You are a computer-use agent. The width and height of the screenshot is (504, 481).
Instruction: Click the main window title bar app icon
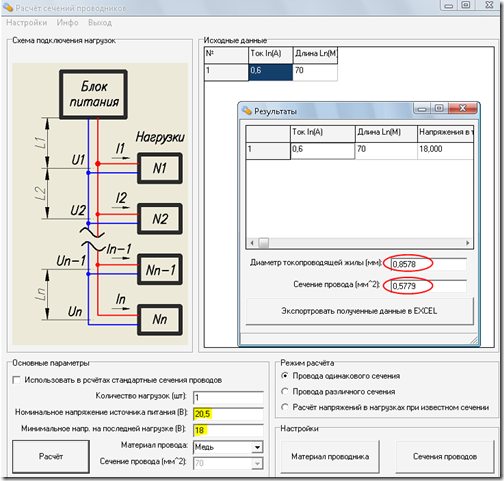click(8, 7)
